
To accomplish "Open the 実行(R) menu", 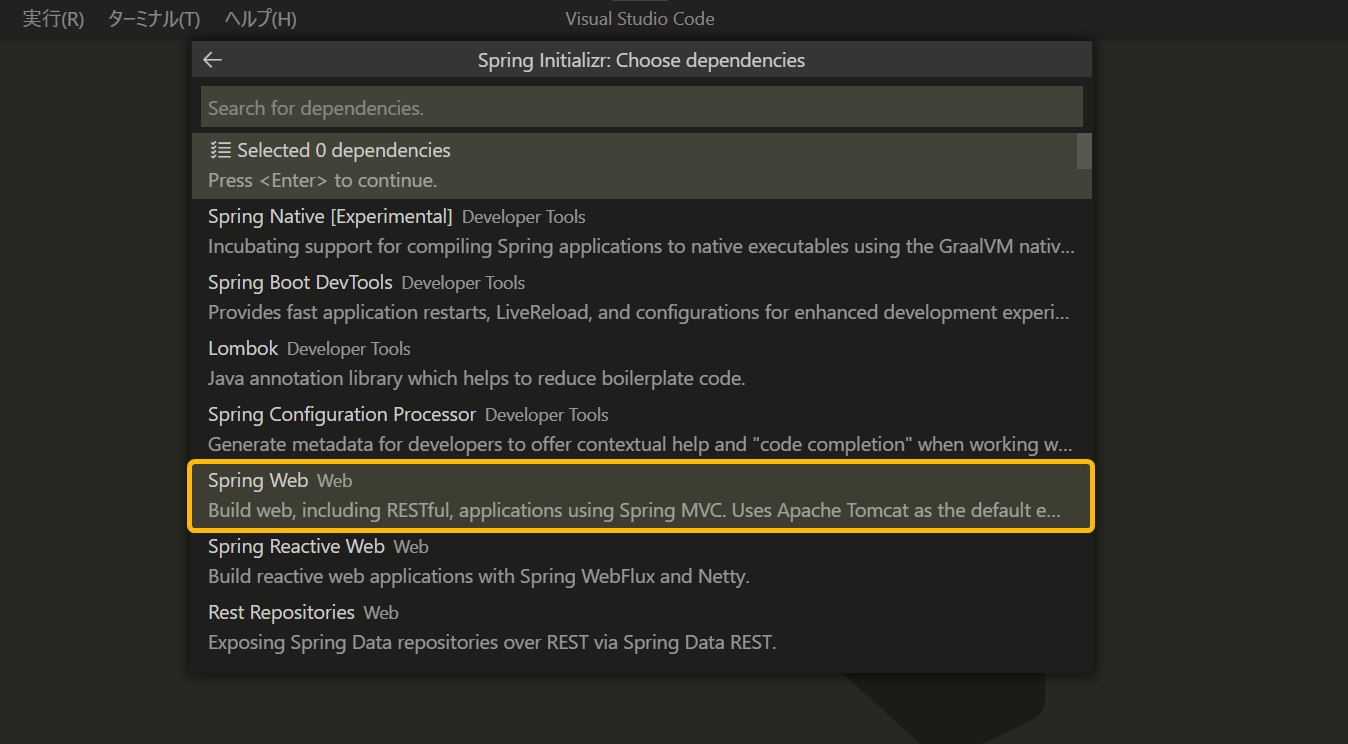I will (53, 19).
